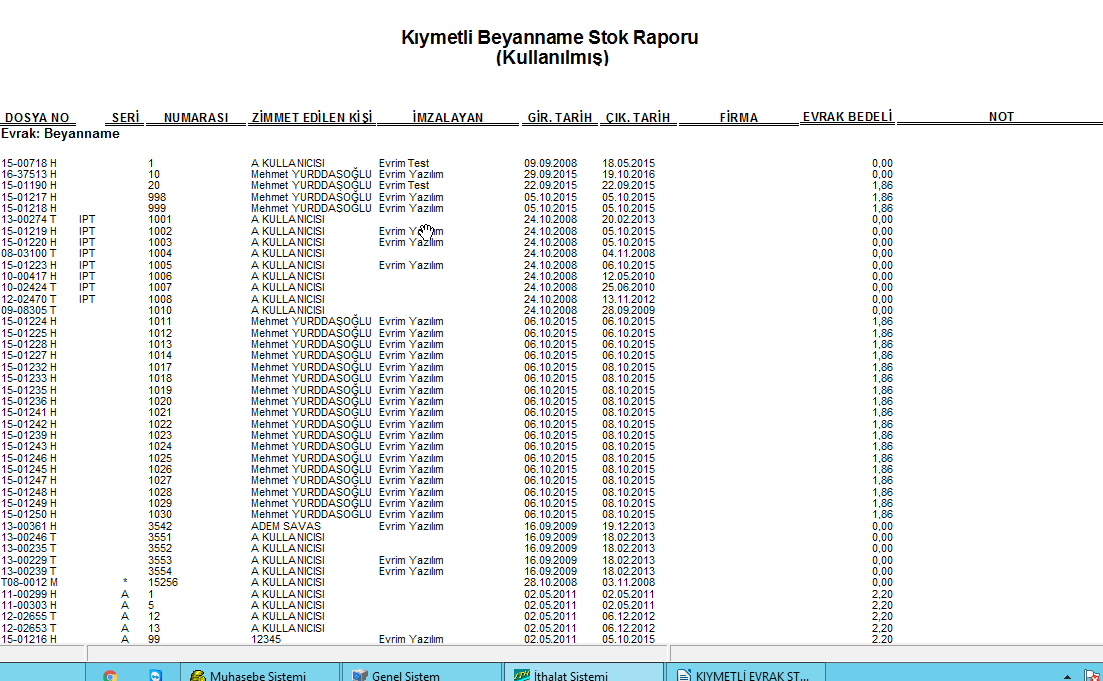Image resolution: width=1103 pixels, height=681 pixels.
Task: Click the exit date 20.02.2013
Action: (x=628, y=219)
